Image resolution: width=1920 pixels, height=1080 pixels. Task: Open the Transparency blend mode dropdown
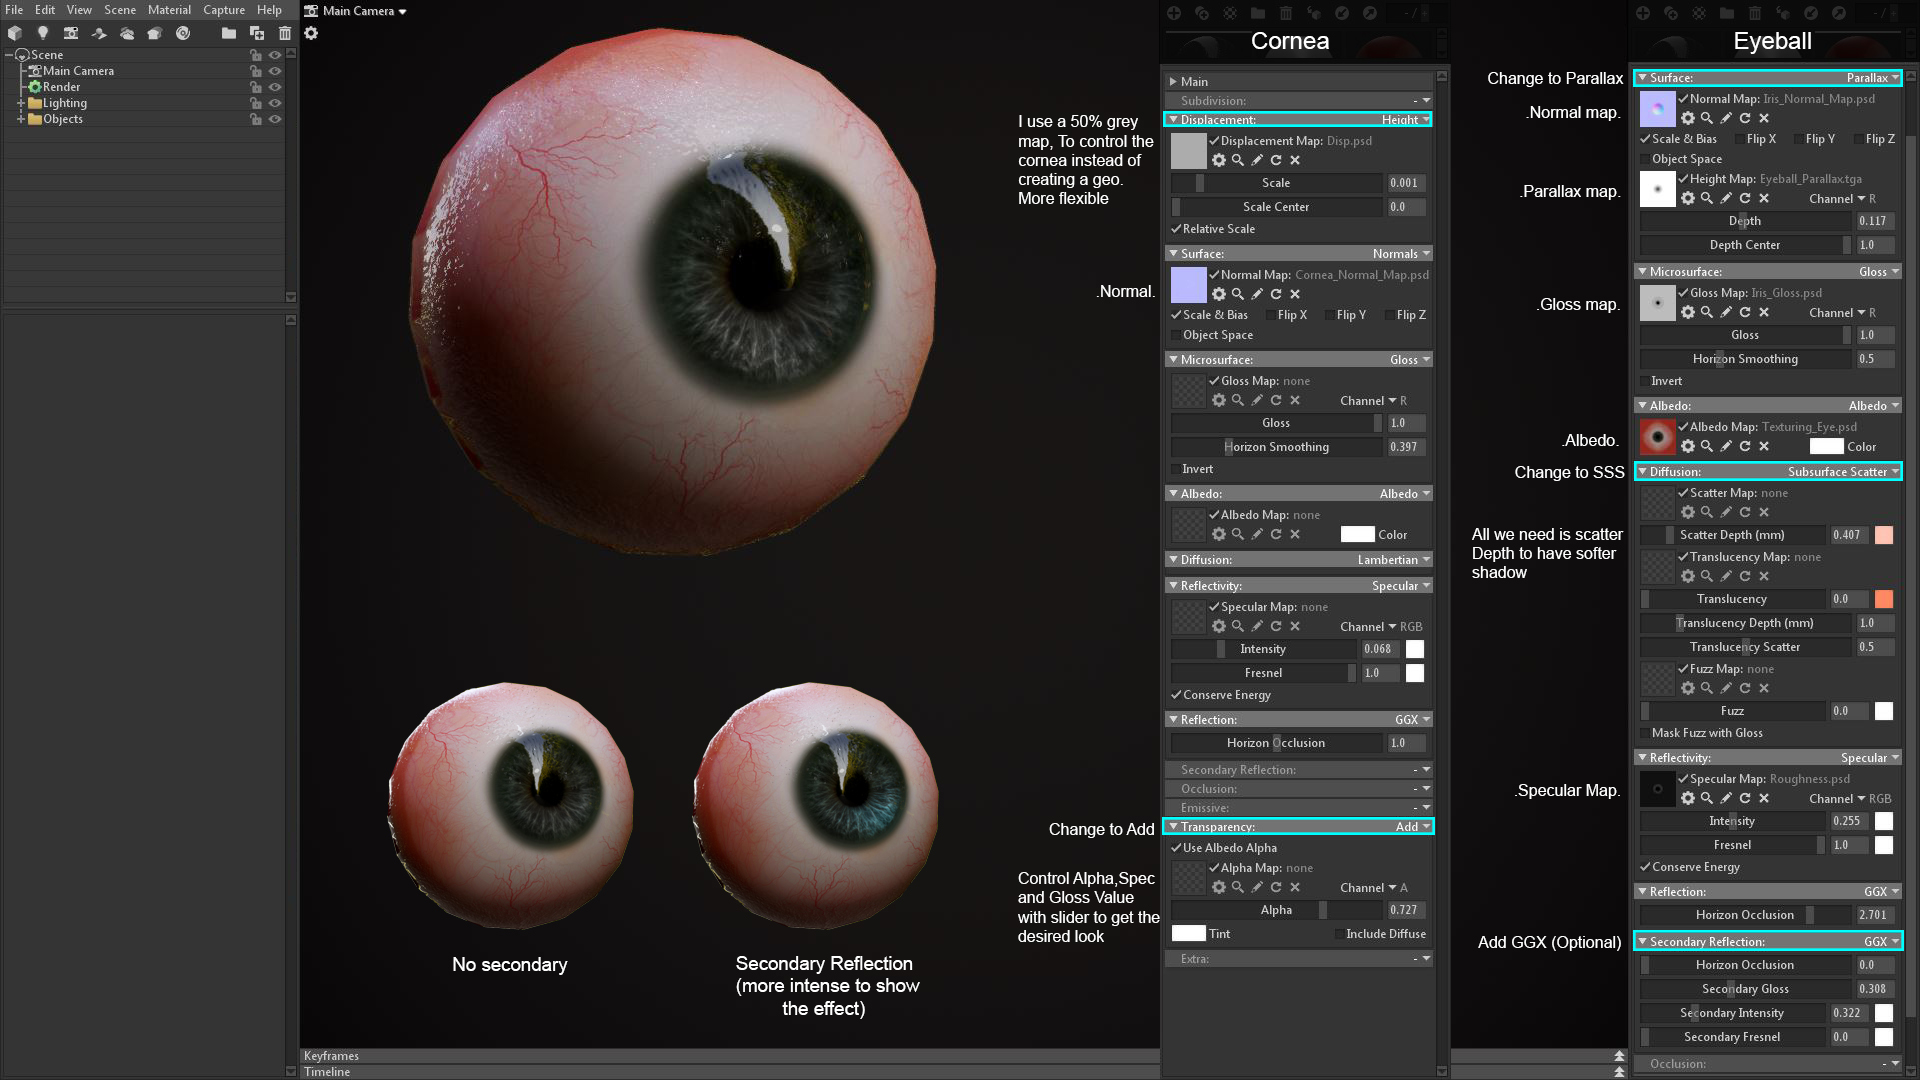point(1412,825)
